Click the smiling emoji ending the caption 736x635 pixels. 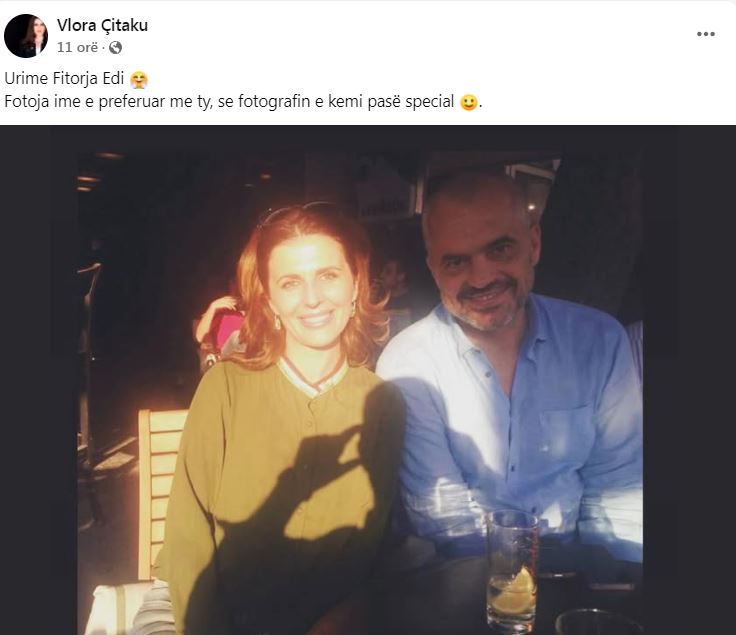click(x=468, y=102)
